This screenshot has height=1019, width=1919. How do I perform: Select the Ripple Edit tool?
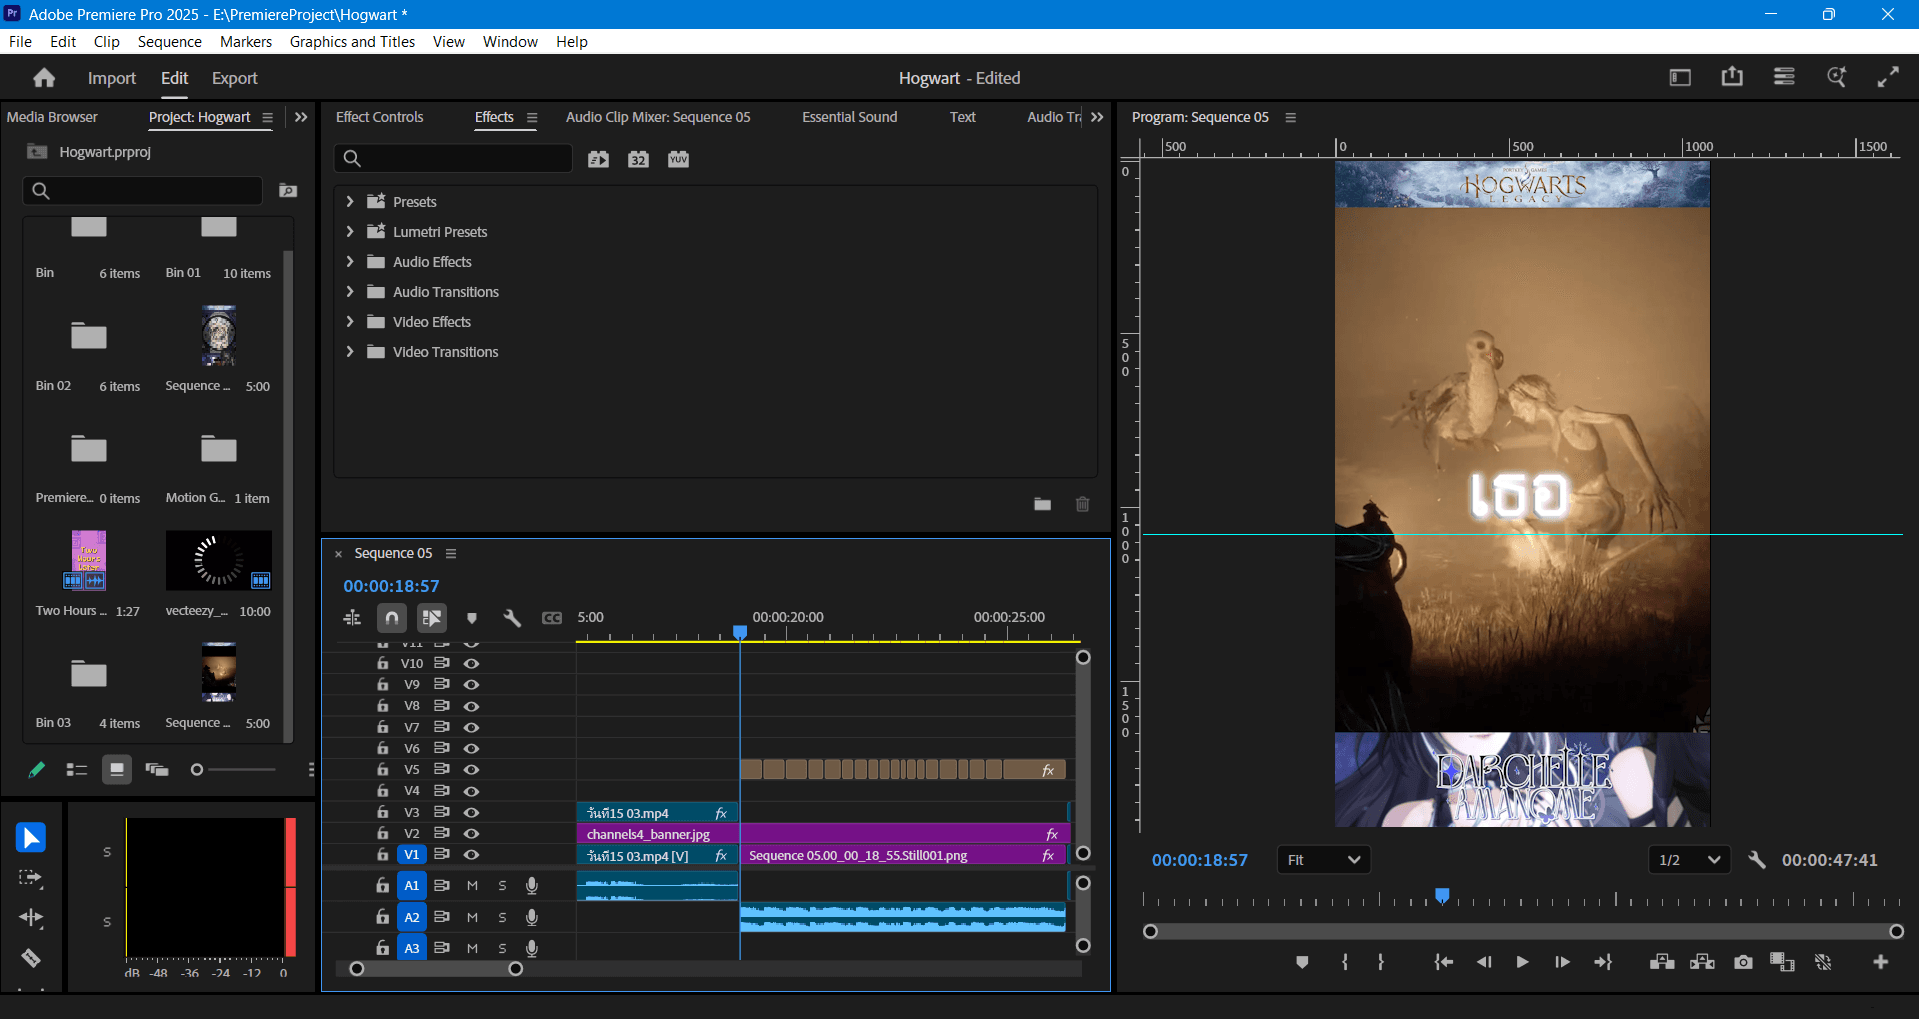tap(31, 917)
